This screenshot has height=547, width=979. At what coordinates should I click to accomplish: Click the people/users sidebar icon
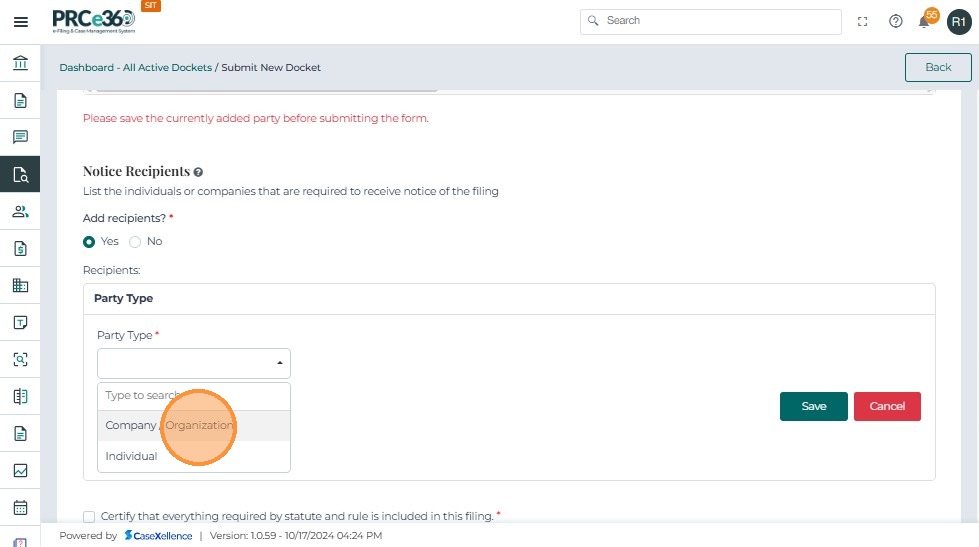(x=20, y=211)
